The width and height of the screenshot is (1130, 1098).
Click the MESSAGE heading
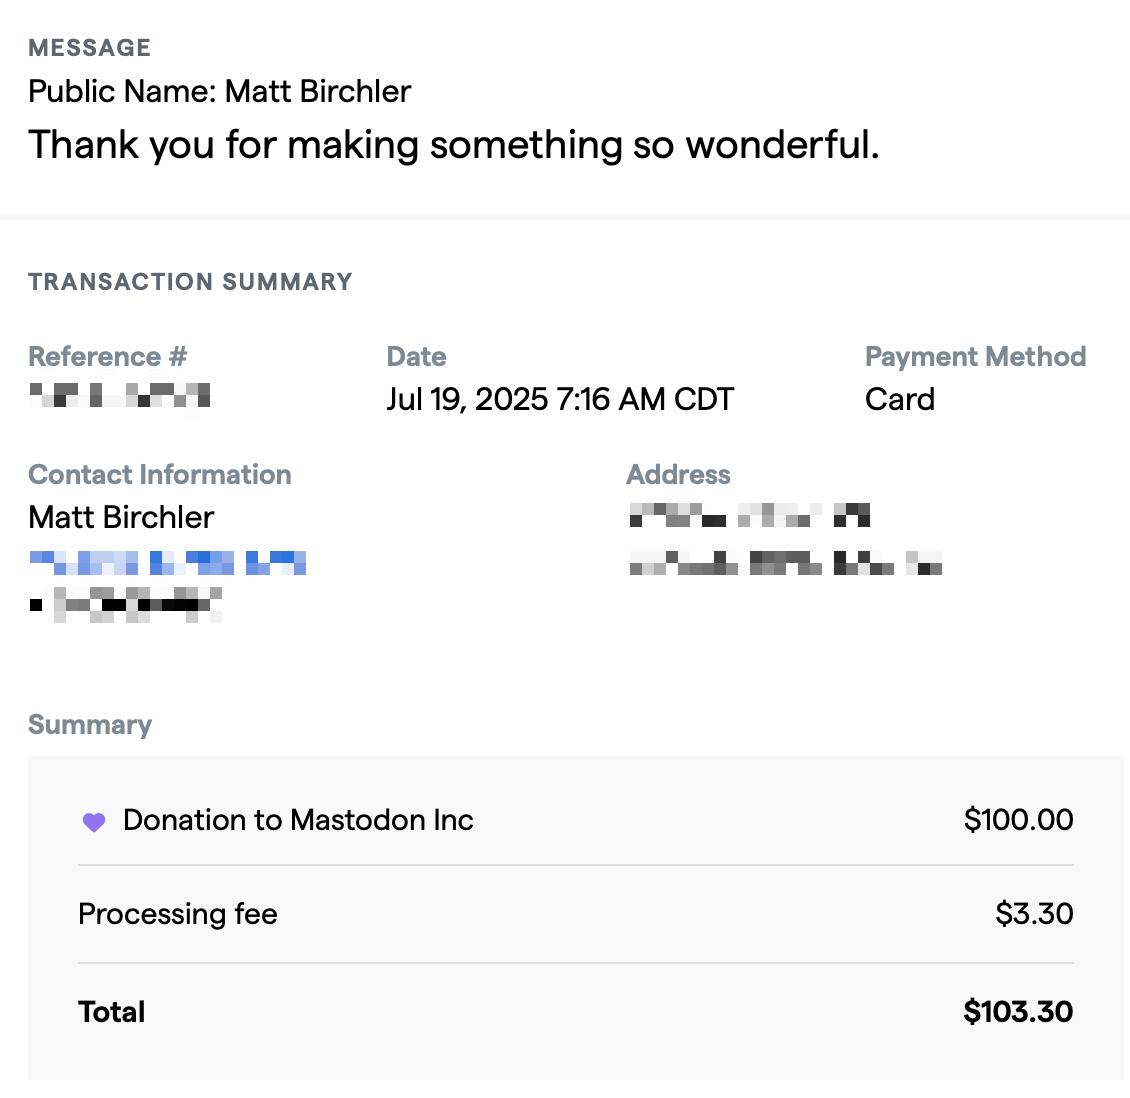click(x=89, y=48)
